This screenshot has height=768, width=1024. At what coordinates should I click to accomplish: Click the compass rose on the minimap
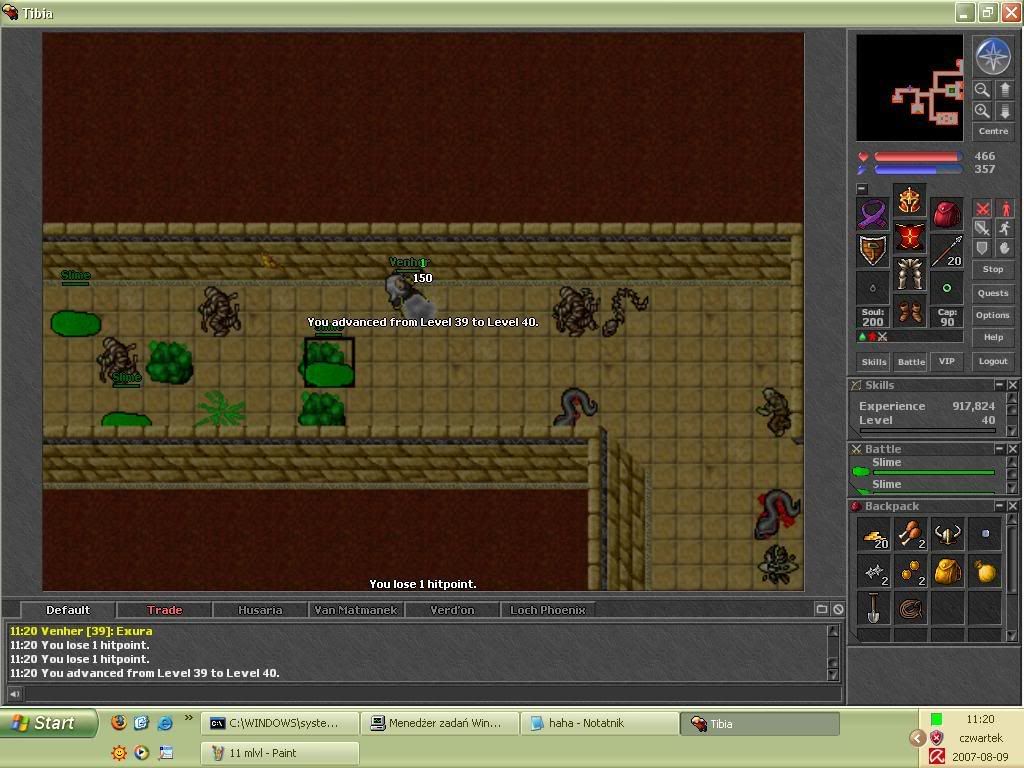coord(993,56)
